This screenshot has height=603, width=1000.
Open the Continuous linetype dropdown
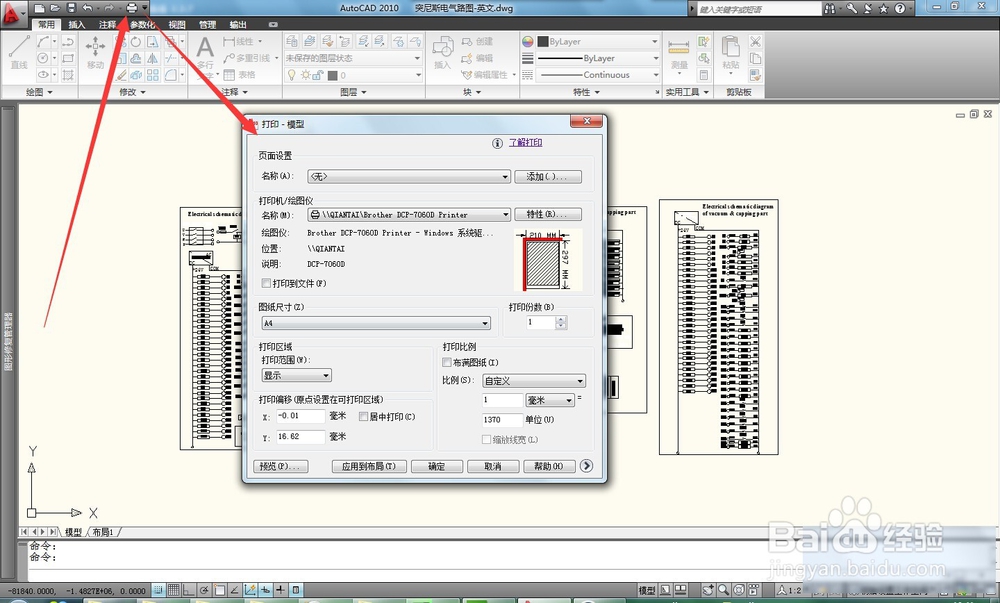tap(598, 75)
